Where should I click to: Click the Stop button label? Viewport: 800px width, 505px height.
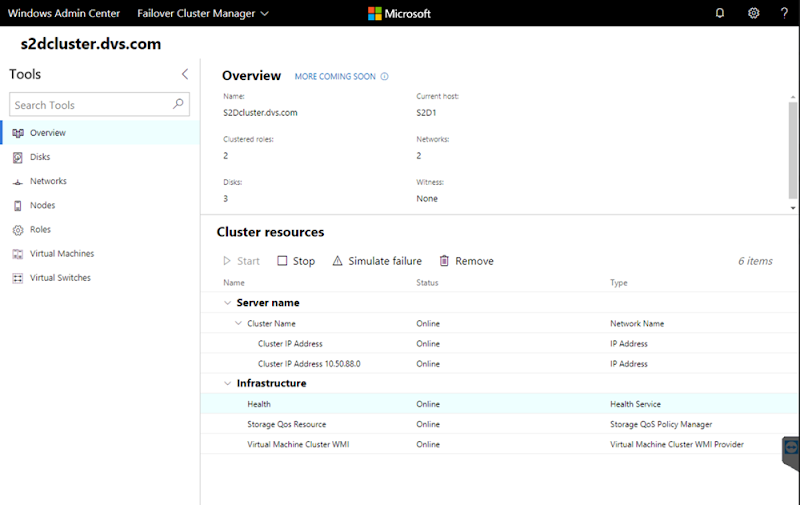(304, 261)
